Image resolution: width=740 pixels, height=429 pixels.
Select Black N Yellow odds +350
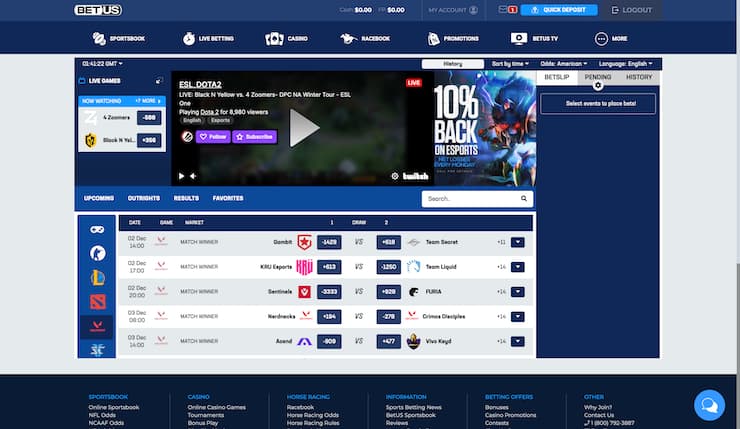(149, 140)
